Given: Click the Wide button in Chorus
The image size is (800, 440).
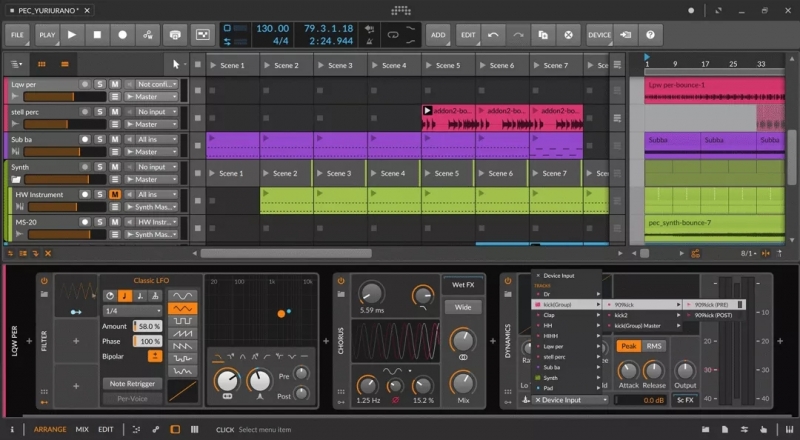Looking at the screenshot, I should pos(463,307).
